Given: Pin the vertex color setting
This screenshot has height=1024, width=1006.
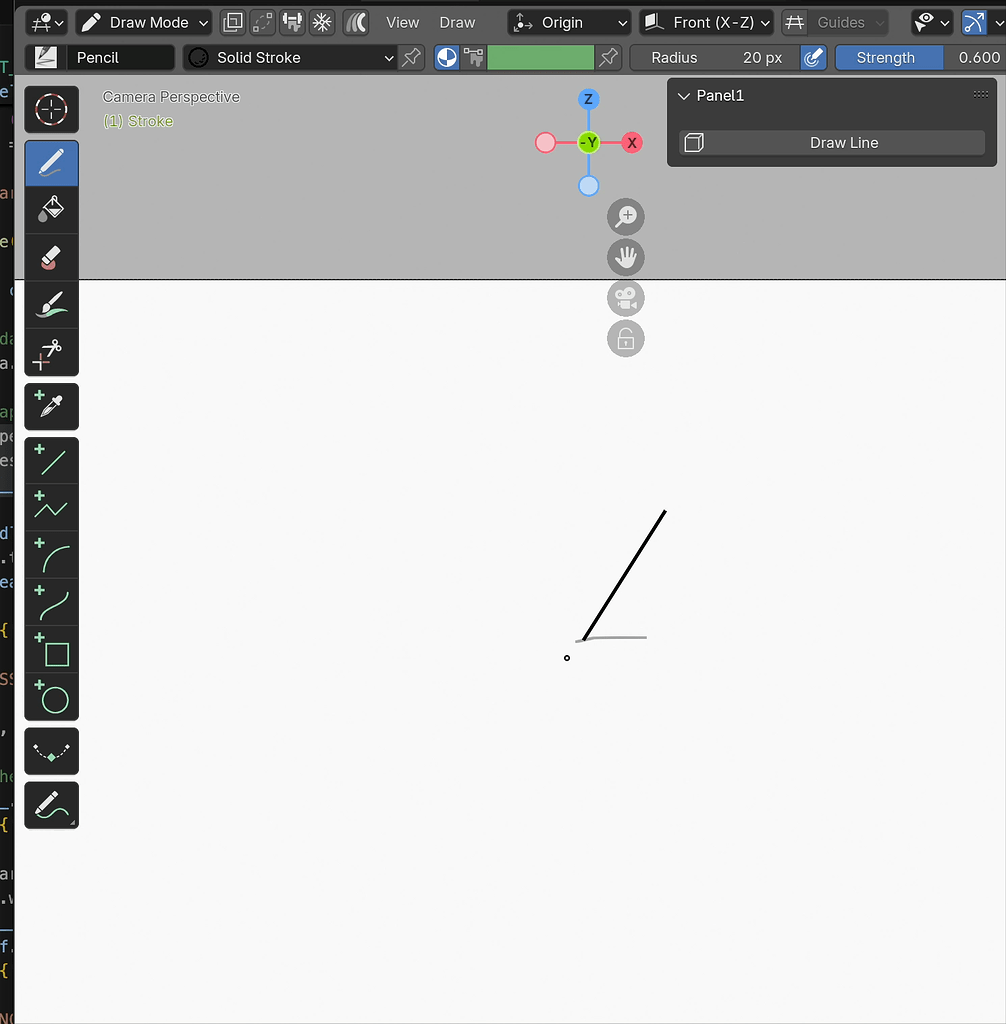Looking at the screenshot, I should [608, 57].
